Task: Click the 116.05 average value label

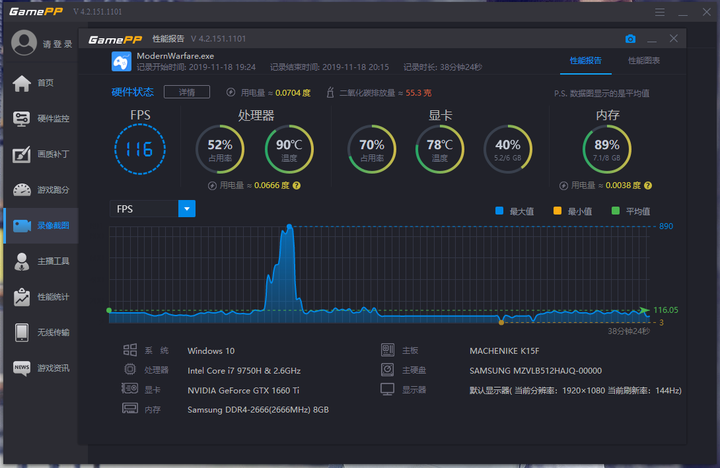Action: pos(665,310)
